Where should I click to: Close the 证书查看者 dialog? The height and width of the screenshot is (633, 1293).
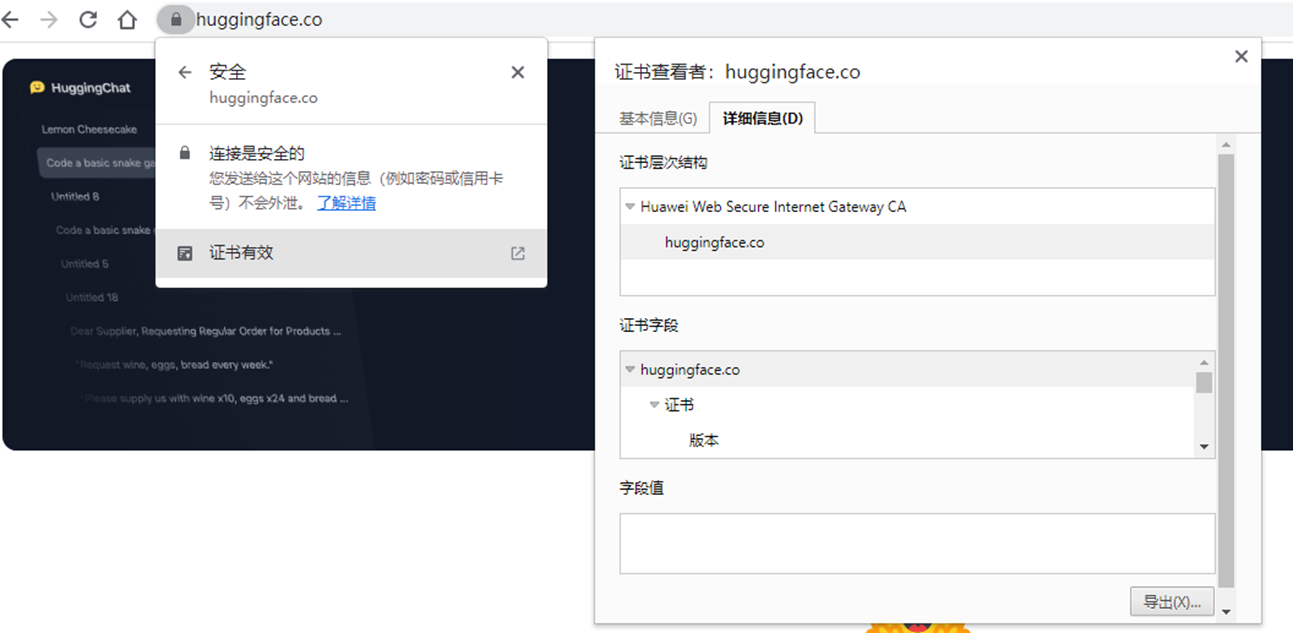coord(1241,56)
